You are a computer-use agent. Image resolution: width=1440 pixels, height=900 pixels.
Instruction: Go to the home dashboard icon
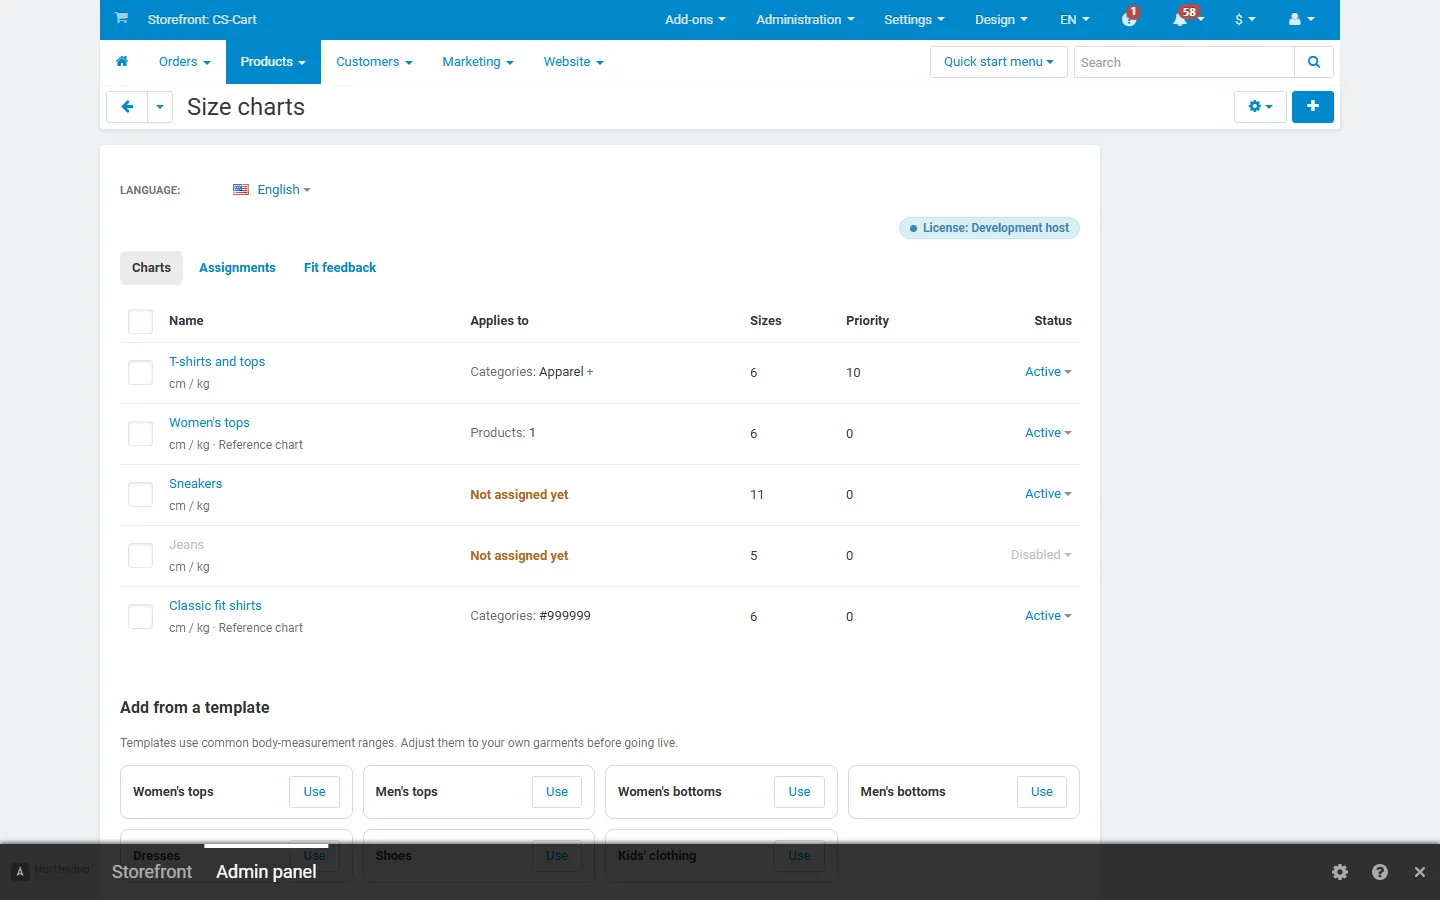(122, 62)
